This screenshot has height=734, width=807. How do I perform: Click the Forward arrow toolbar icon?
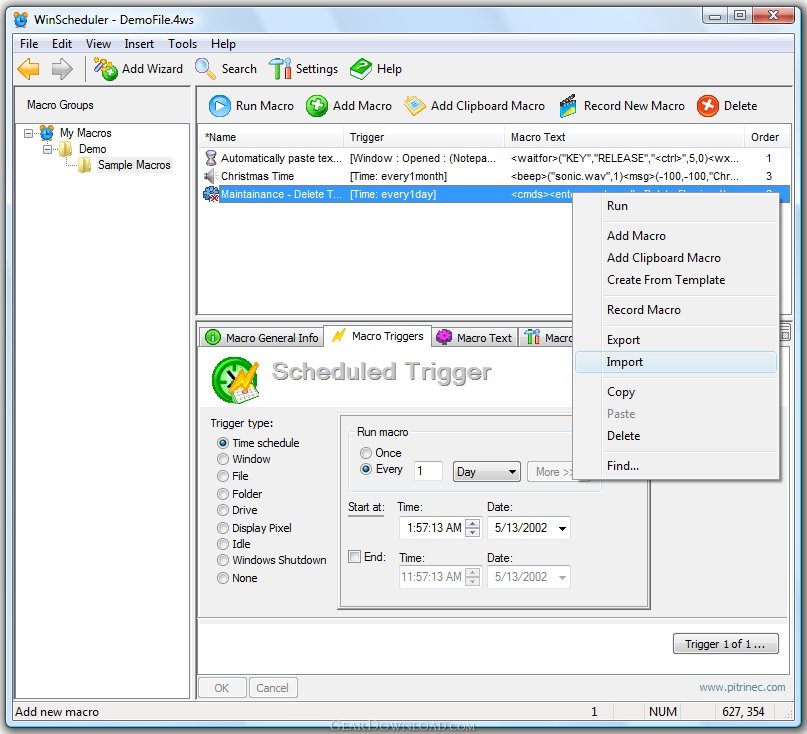62,68
